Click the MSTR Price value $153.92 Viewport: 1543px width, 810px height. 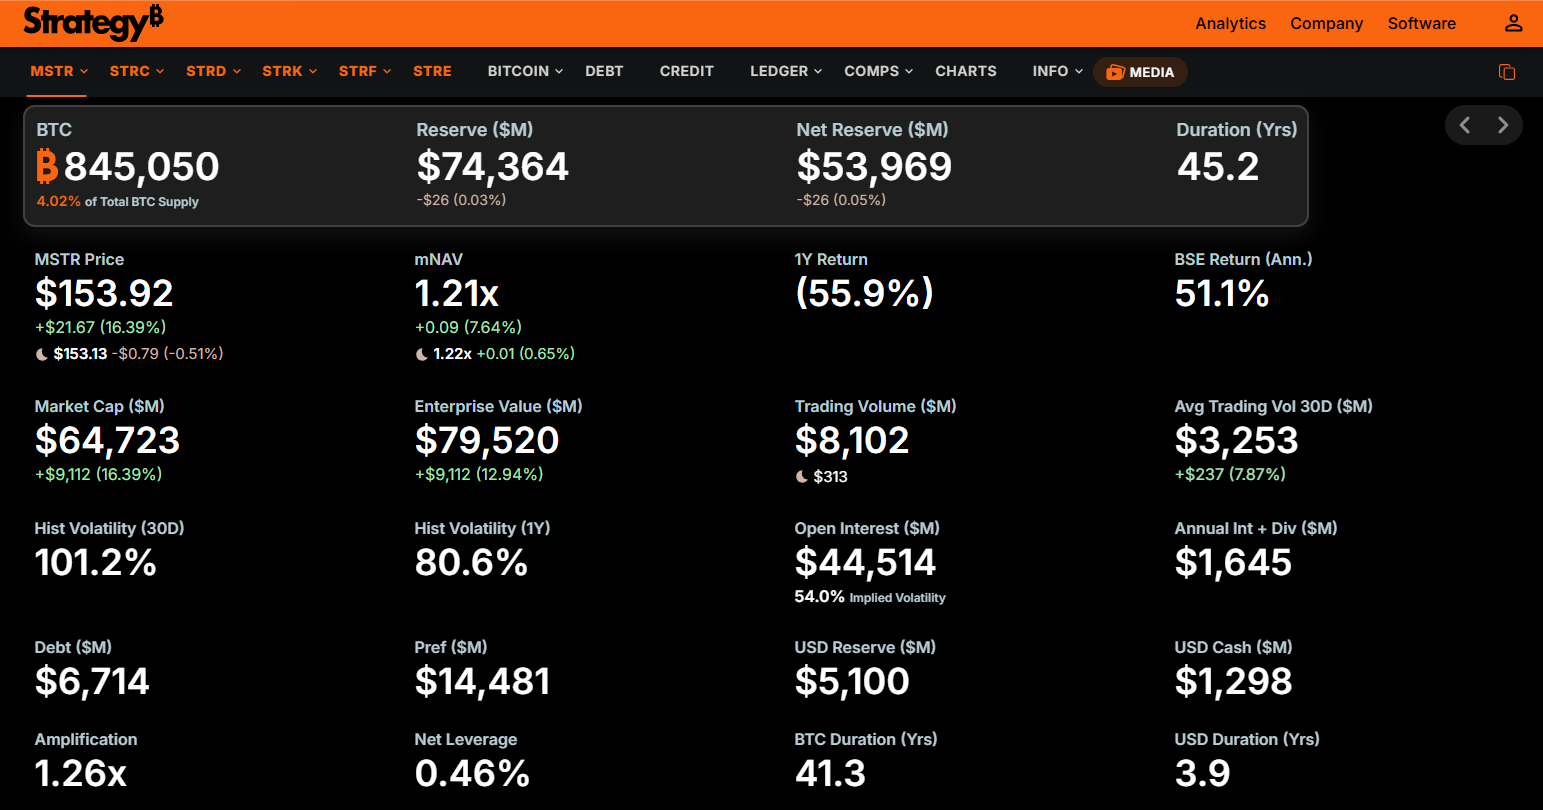[x=104, y=293]
